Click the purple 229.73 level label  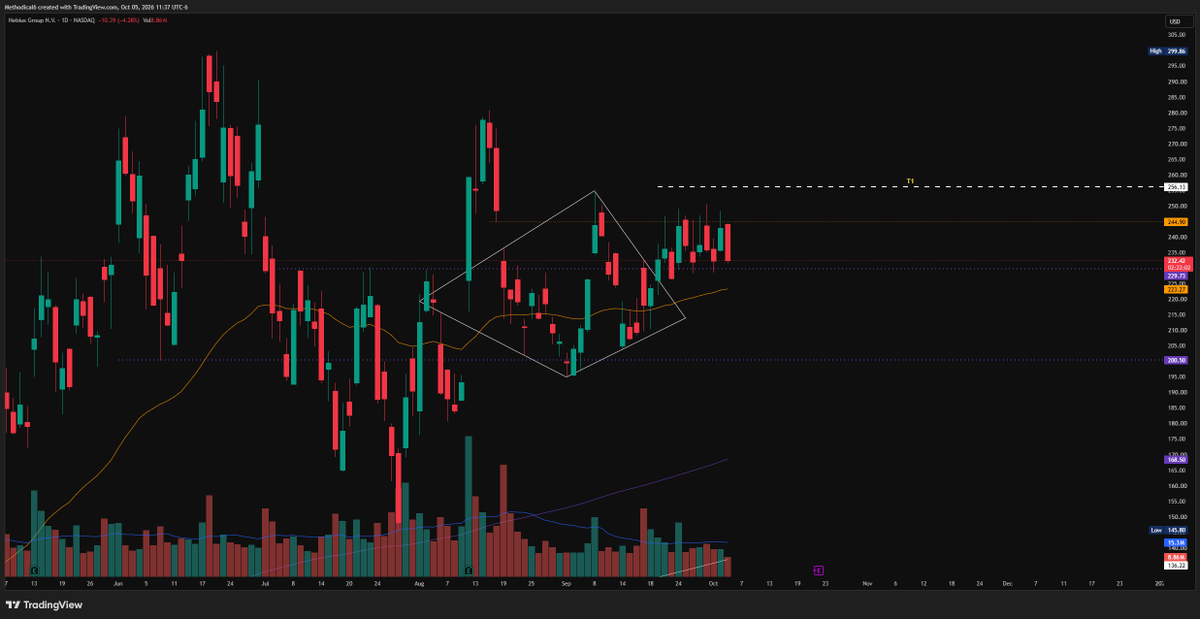click(x=1176, y=276)
